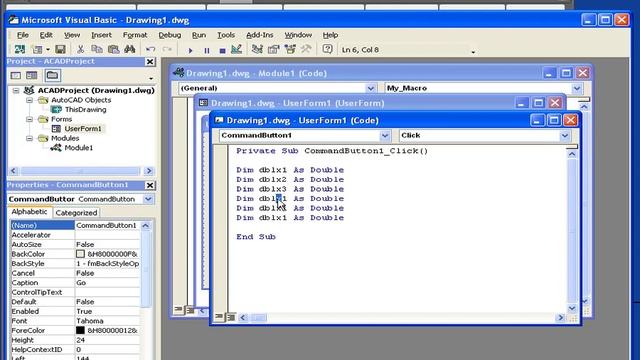Click the Undo arrow icon
The image size is (640, 360).
tap(151, 50)
